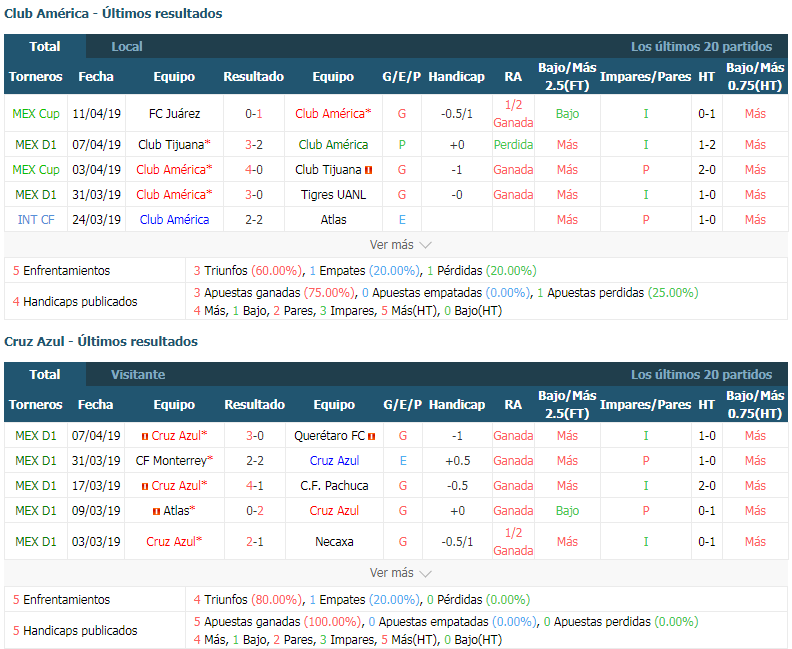This screenshot has height=649, width=792.
Task: Click the blue Cruz Azul link on 31/03/19
Action: pos(334,461)
